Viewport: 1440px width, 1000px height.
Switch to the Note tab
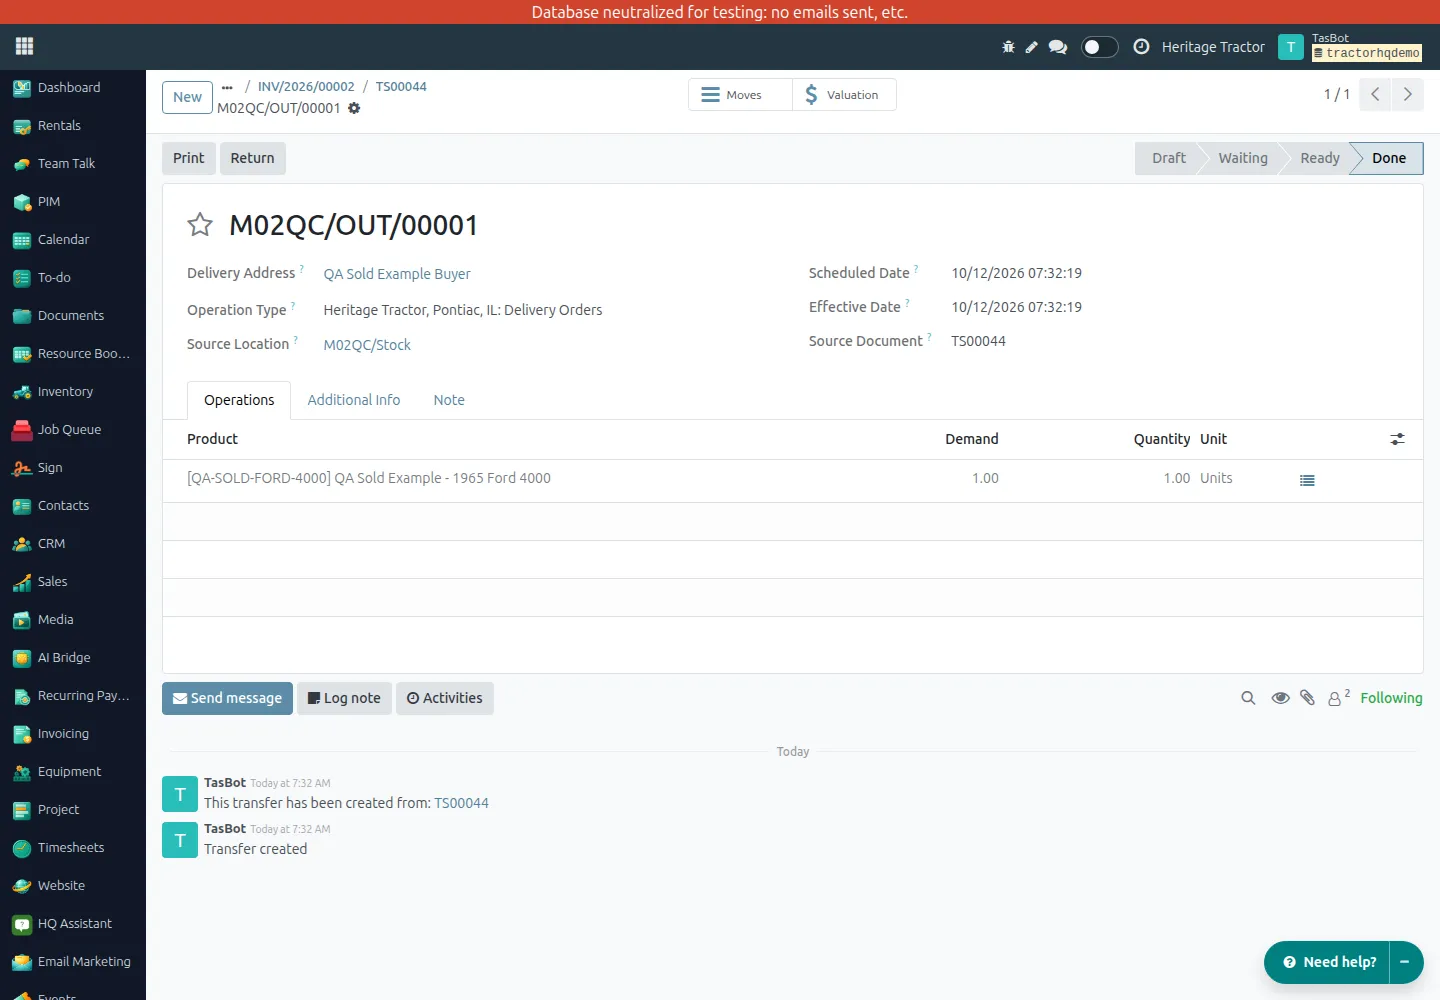tap(449, 400)
